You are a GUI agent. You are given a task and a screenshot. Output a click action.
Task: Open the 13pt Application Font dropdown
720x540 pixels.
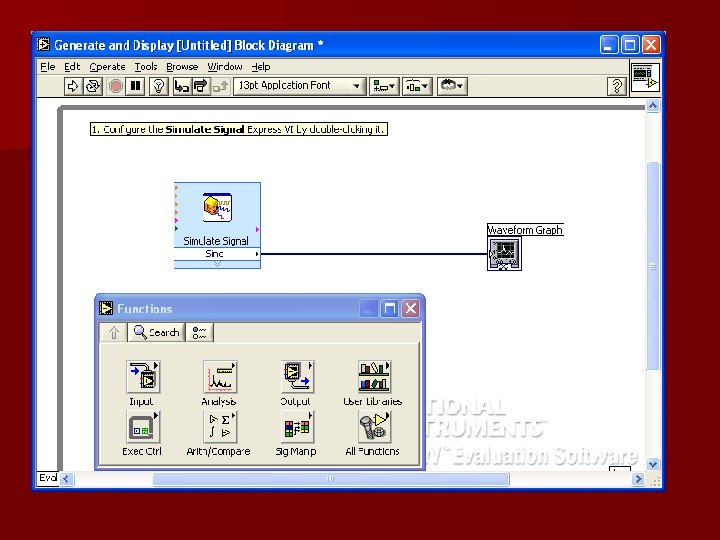pyautogui.click(x=300, y=86)
